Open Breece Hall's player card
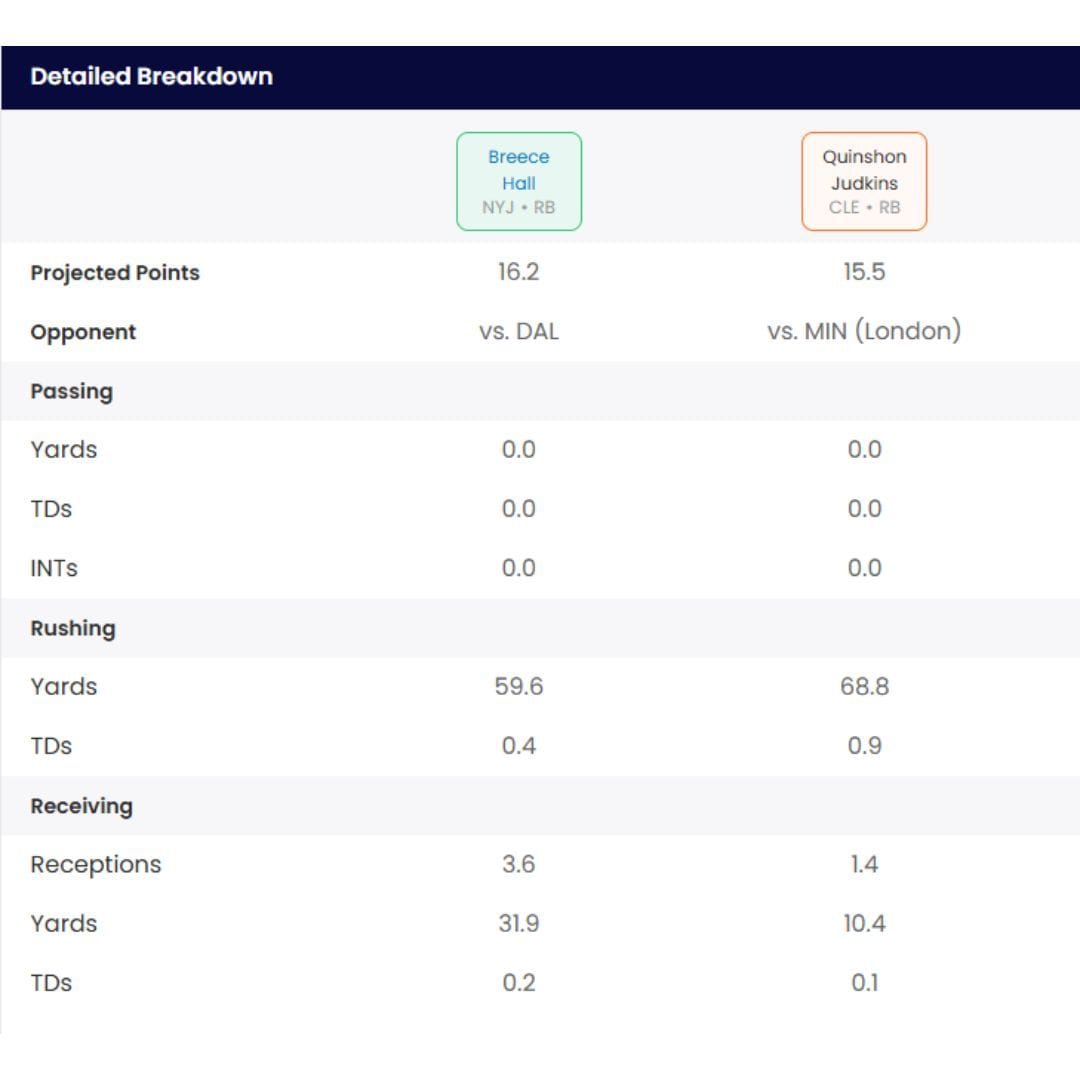The image size is (1080, 1080). (518, 181)
